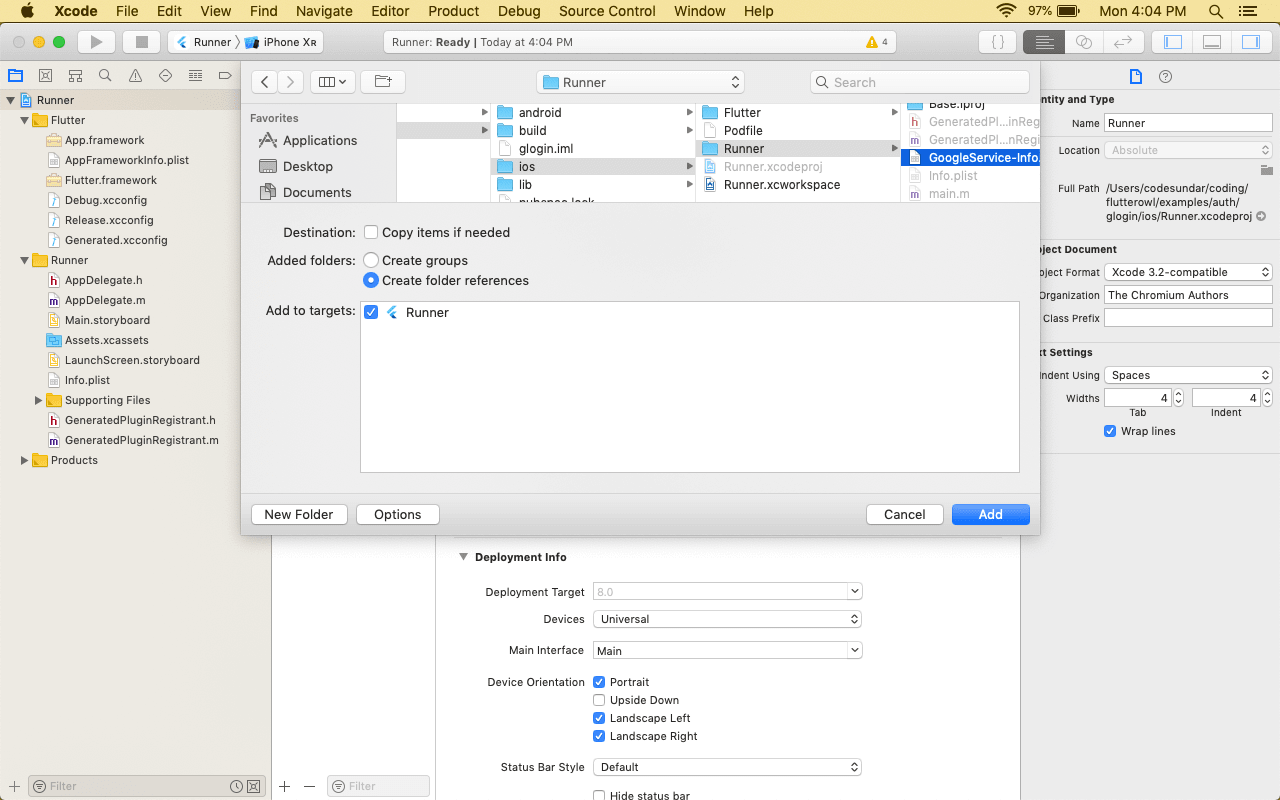Viewport: 1280px width, 800px height.
Task: Open the Find navigator magnifier icon
Action: (105, 76)
